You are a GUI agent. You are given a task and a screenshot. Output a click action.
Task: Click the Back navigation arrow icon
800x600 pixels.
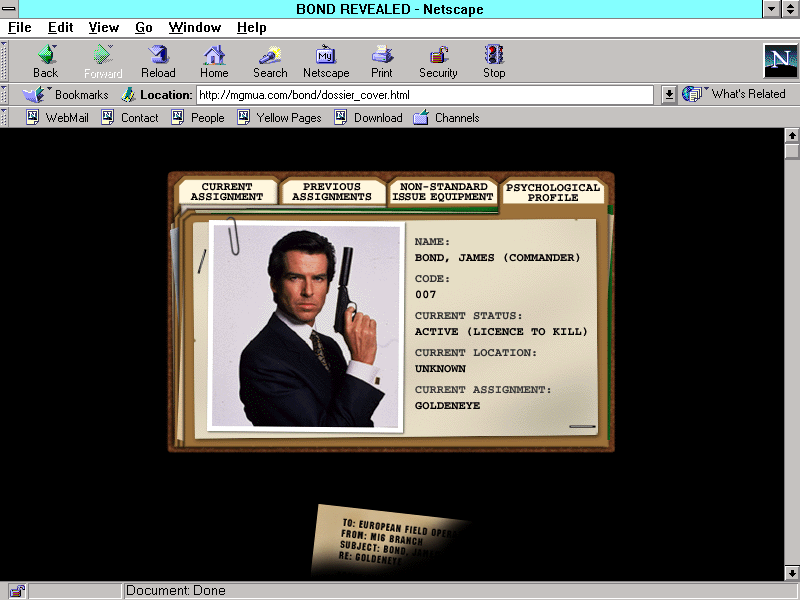(45, 55)
